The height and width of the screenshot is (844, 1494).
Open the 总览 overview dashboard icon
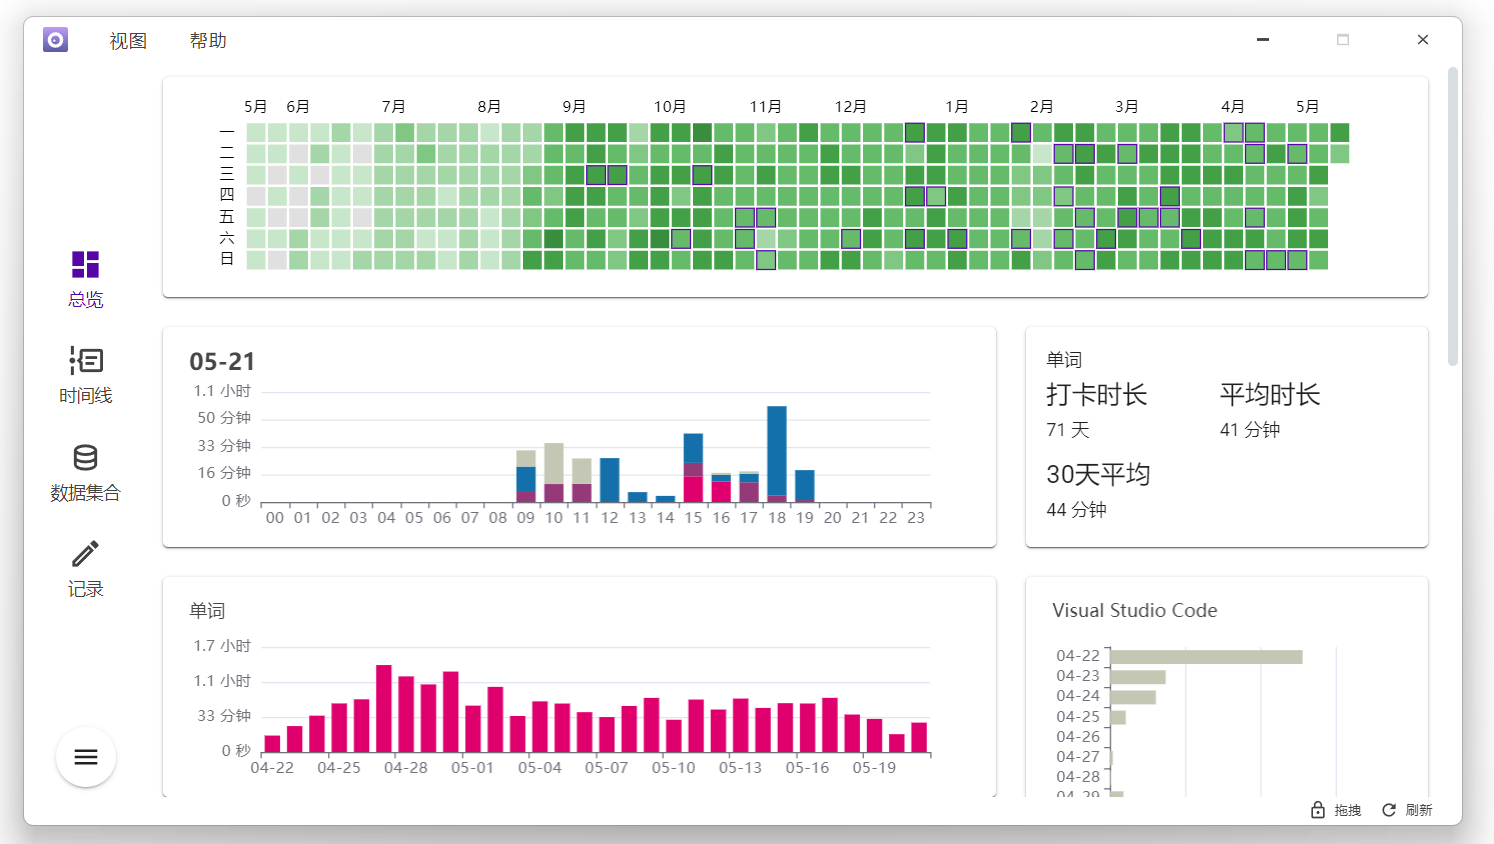(x=85, y=265)
